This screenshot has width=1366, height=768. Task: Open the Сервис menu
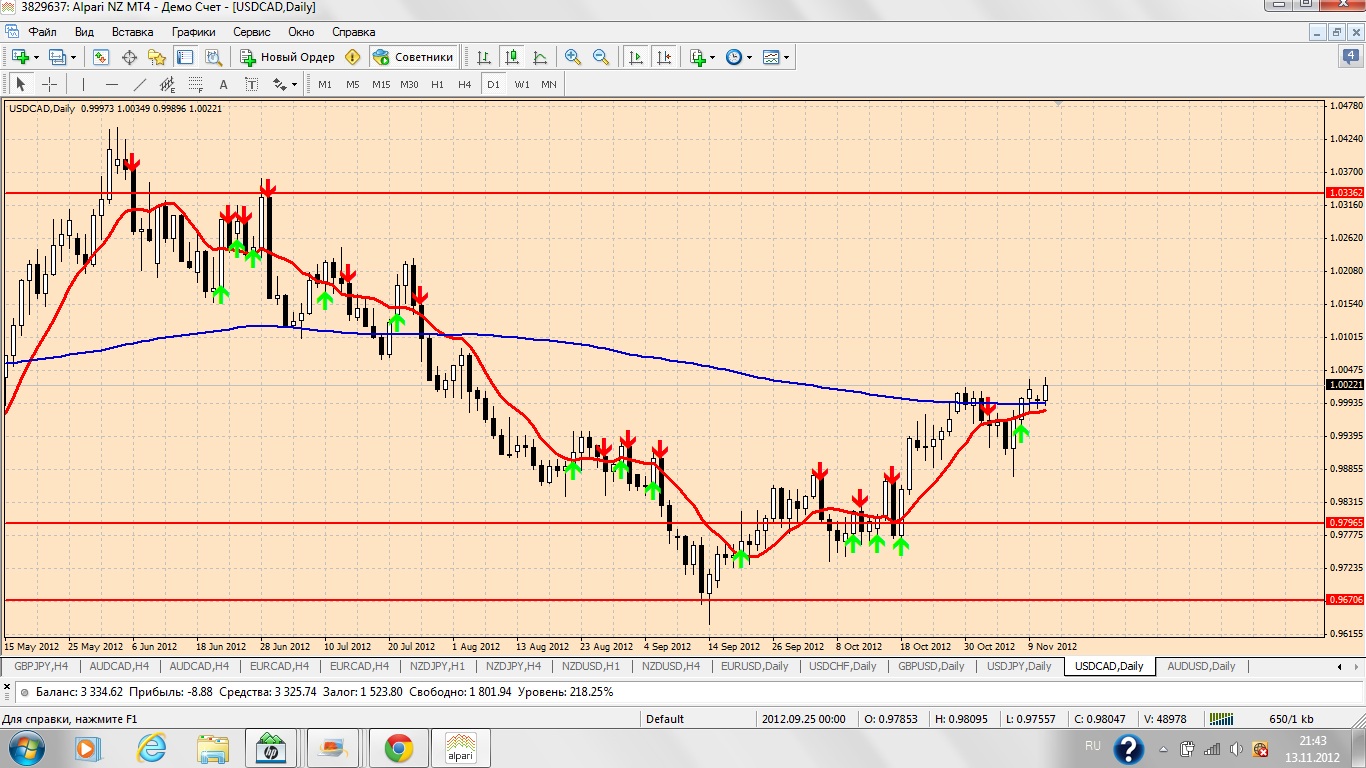252,32
